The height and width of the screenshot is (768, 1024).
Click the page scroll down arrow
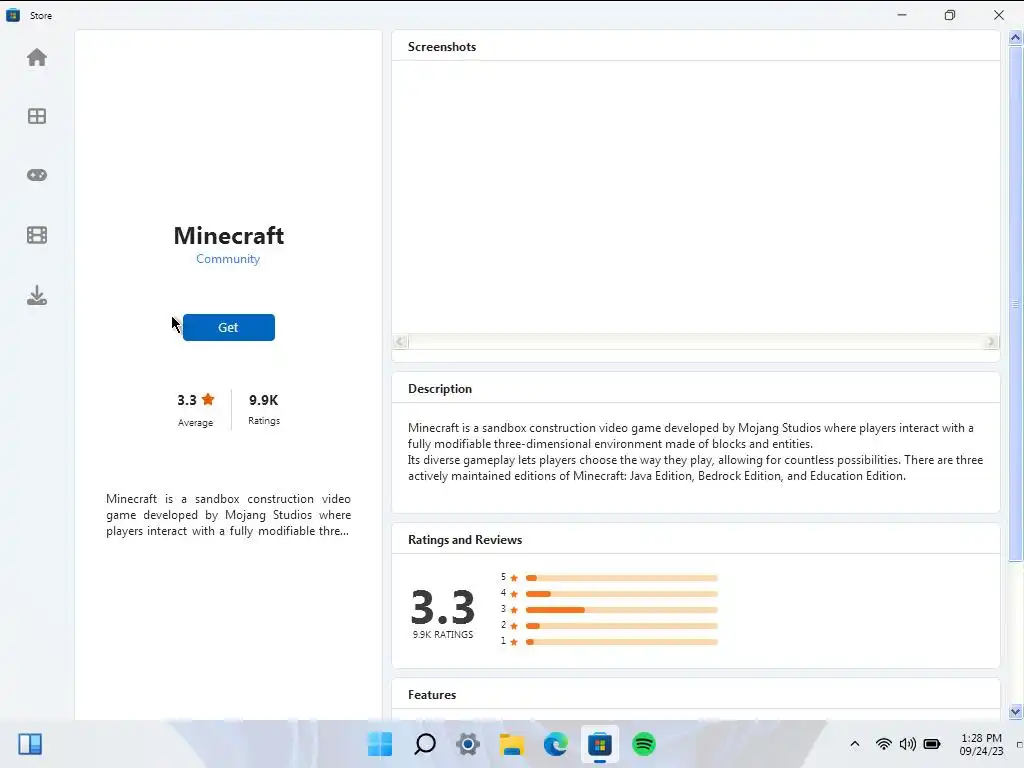point(1016,712)
